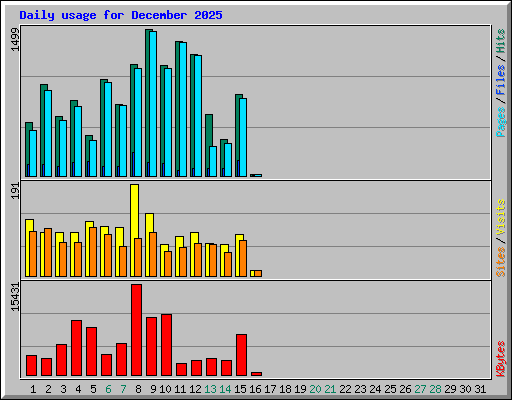
Task: Select day 15 on the x-axis
Action: (x=240, y=389)
